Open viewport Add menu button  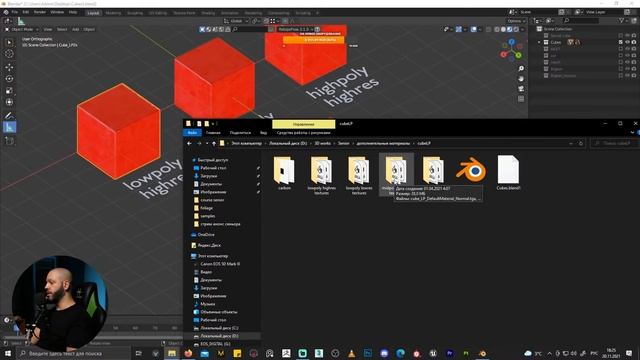(76, 29)
